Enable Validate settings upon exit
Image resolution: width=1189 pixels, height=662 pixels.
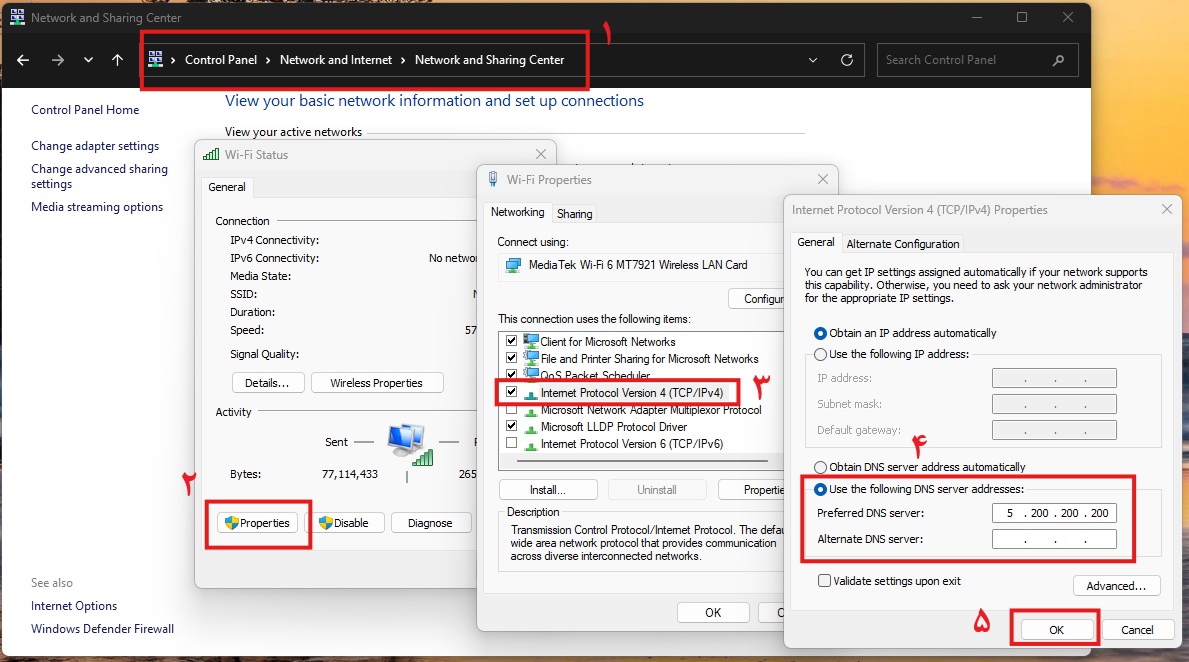tap(825, 581)
